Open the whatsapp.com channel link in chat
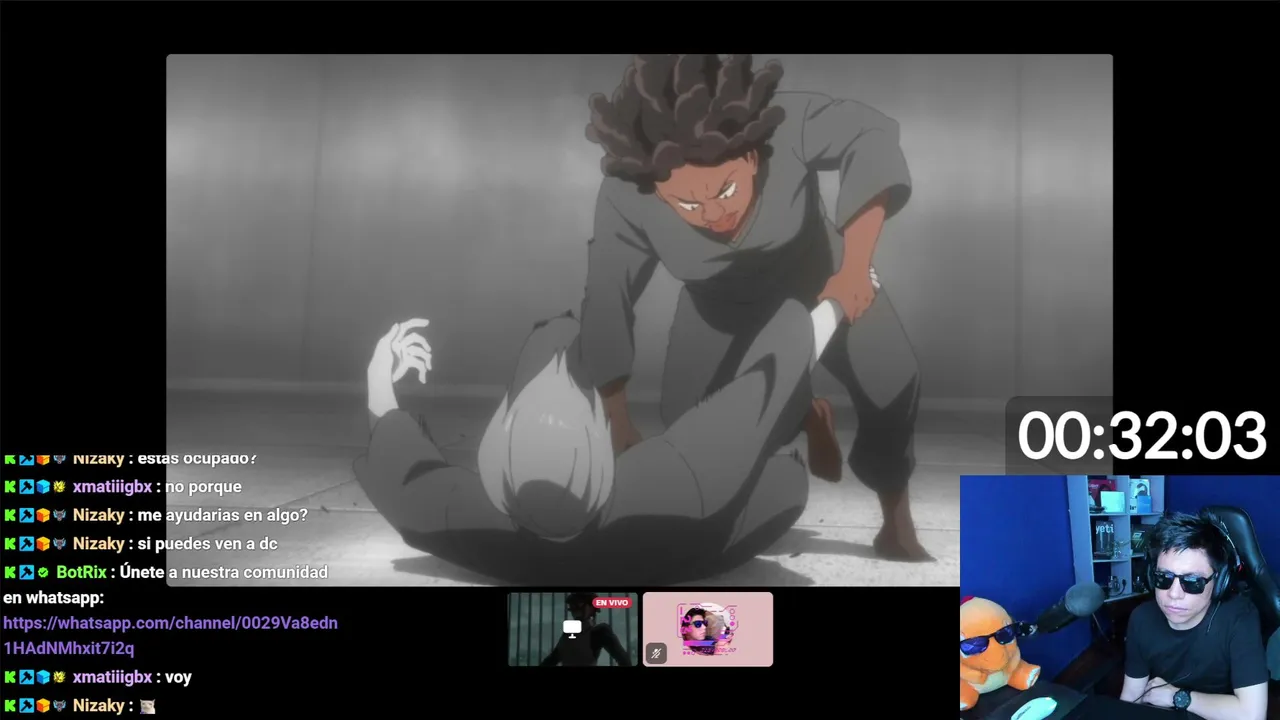Screen dimensions: 1280x720 click(x=170, y=635)
